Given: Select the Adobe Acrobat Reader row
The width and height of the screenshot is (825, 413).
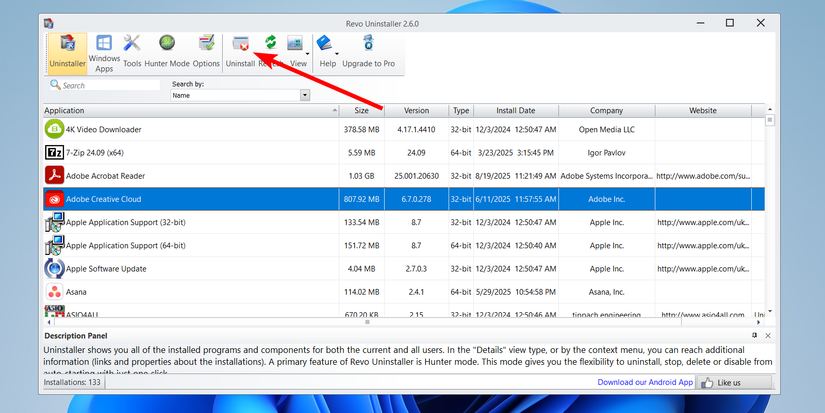Looking at the screenshot, I should pos(404,176).
